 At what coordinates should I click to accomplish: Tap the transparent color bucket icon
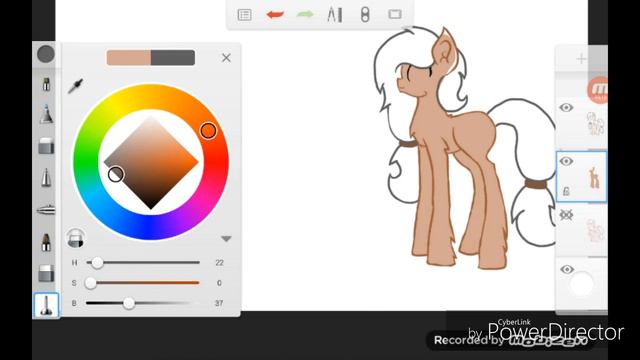tap(76, 238)
